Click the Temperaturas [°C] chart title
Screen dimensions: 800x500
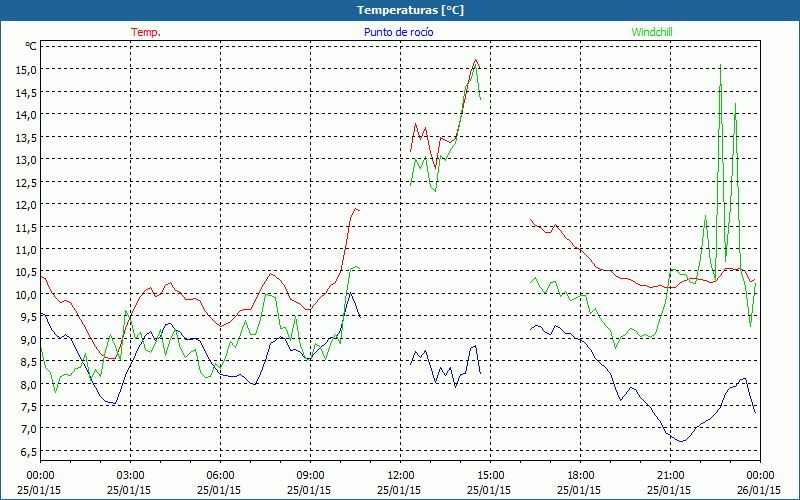[410, 10]
